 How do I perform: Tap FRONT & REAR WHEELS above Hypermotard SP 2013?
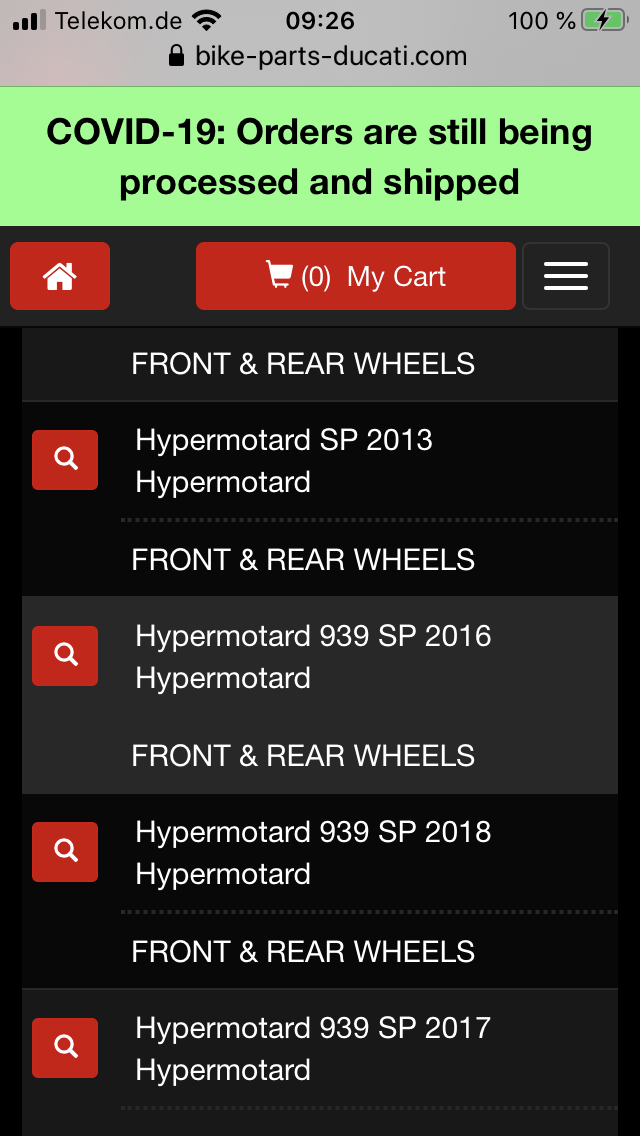click(303, 364)
